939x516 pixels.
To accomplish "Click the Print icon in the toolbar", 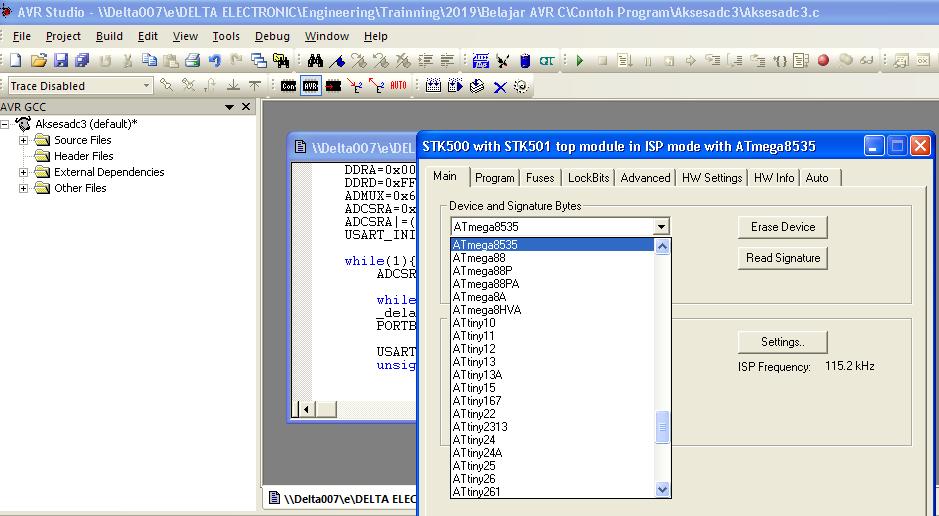I will pyautogui.click(x=192, y=61).
